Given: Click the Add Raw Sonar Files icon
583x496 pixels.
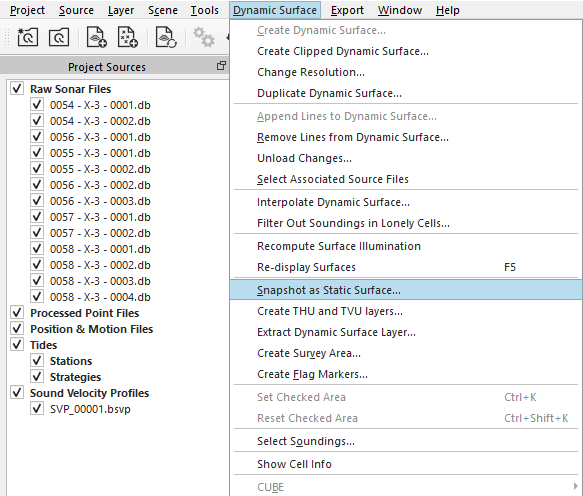Looking at the screenshot, I should pyautogui.click(x=97, y=37).
